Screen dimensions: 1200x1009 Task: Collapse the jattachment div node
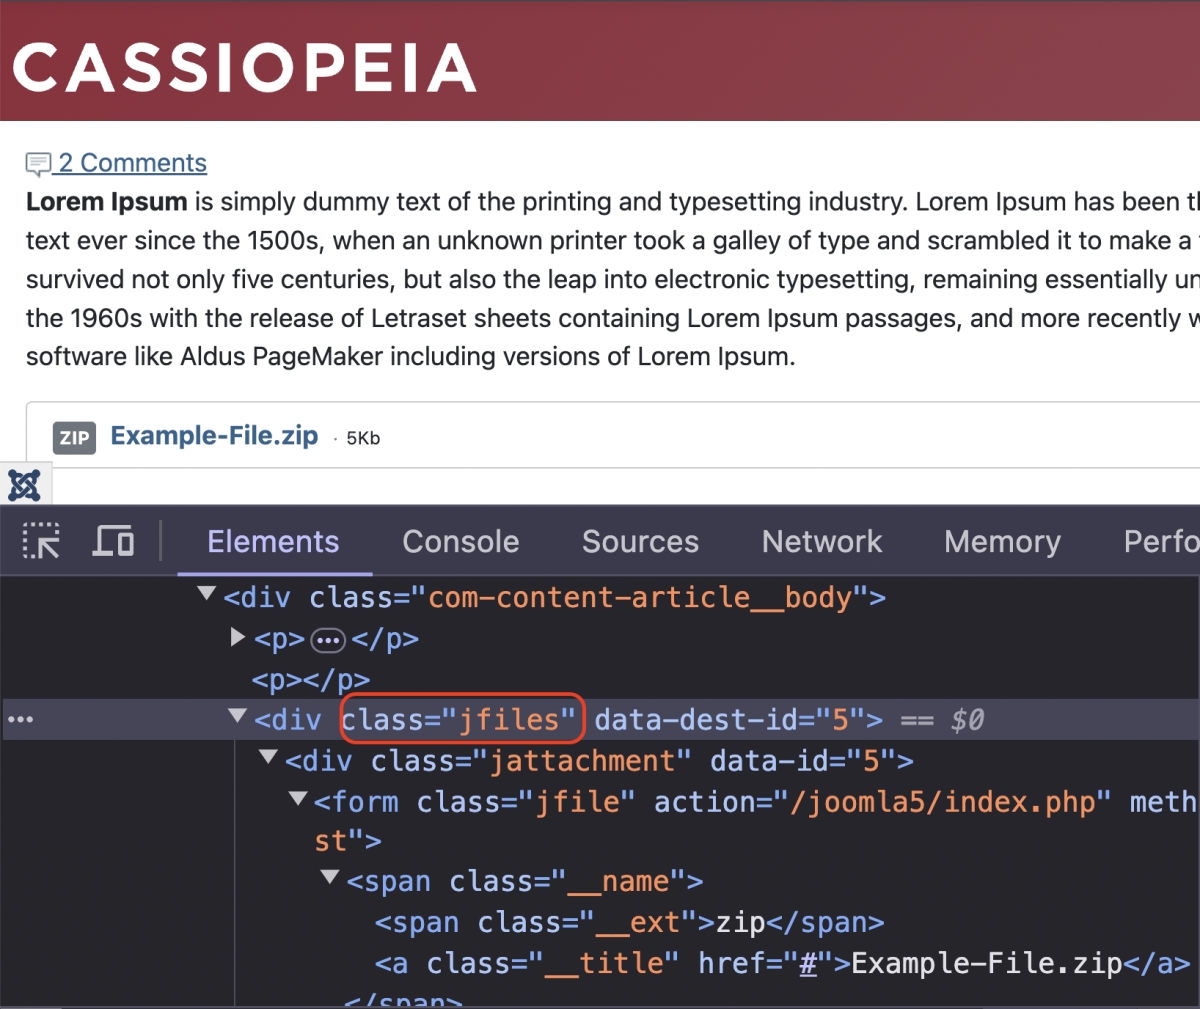point(268,758)
